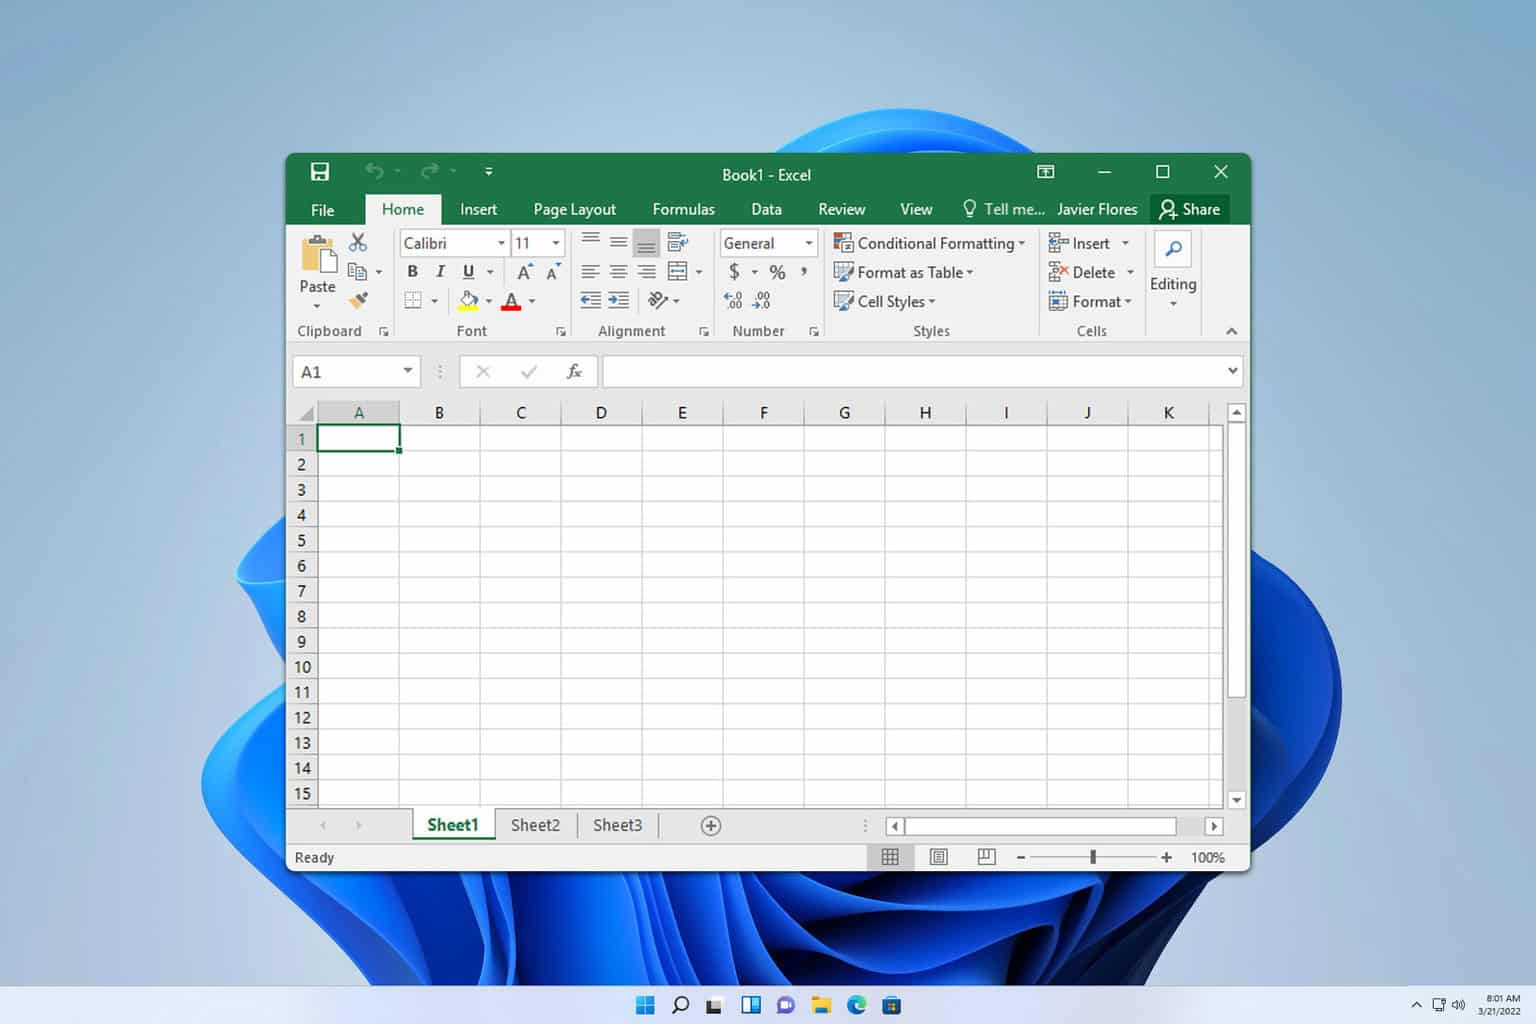Switch to the Formulas tab
Screen dimensions: 1536x1024
tap(683, 210)
